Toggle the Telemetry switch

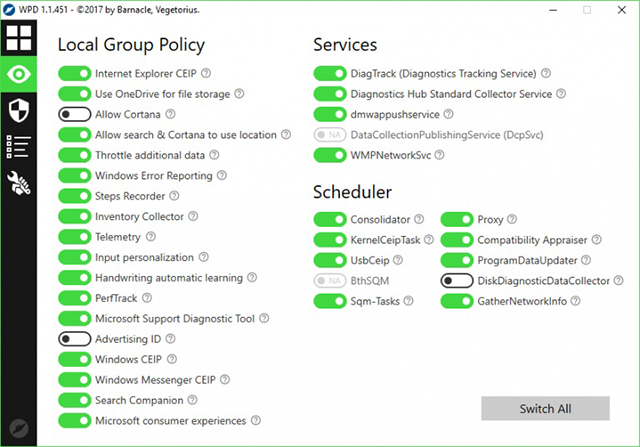coord(75,237)
